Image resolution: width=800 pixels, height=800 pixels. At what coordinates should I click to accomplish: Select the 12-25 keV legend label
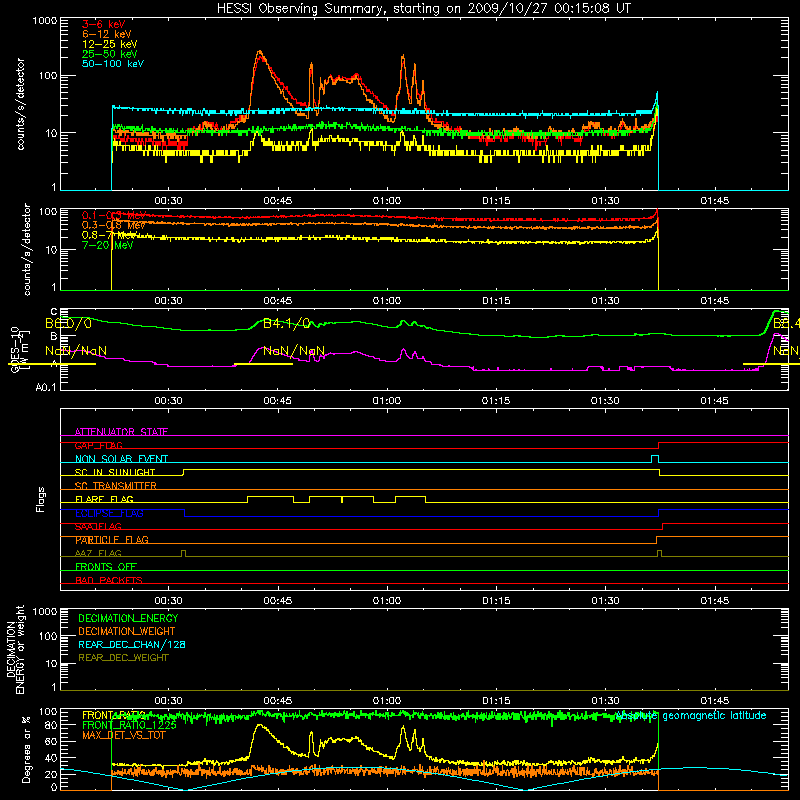coord(110,44)
